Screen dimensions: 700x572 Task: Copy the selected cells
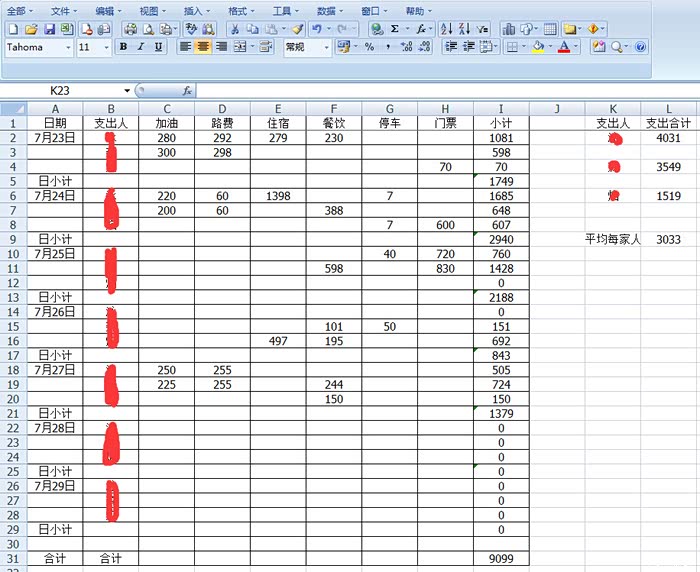253,29
